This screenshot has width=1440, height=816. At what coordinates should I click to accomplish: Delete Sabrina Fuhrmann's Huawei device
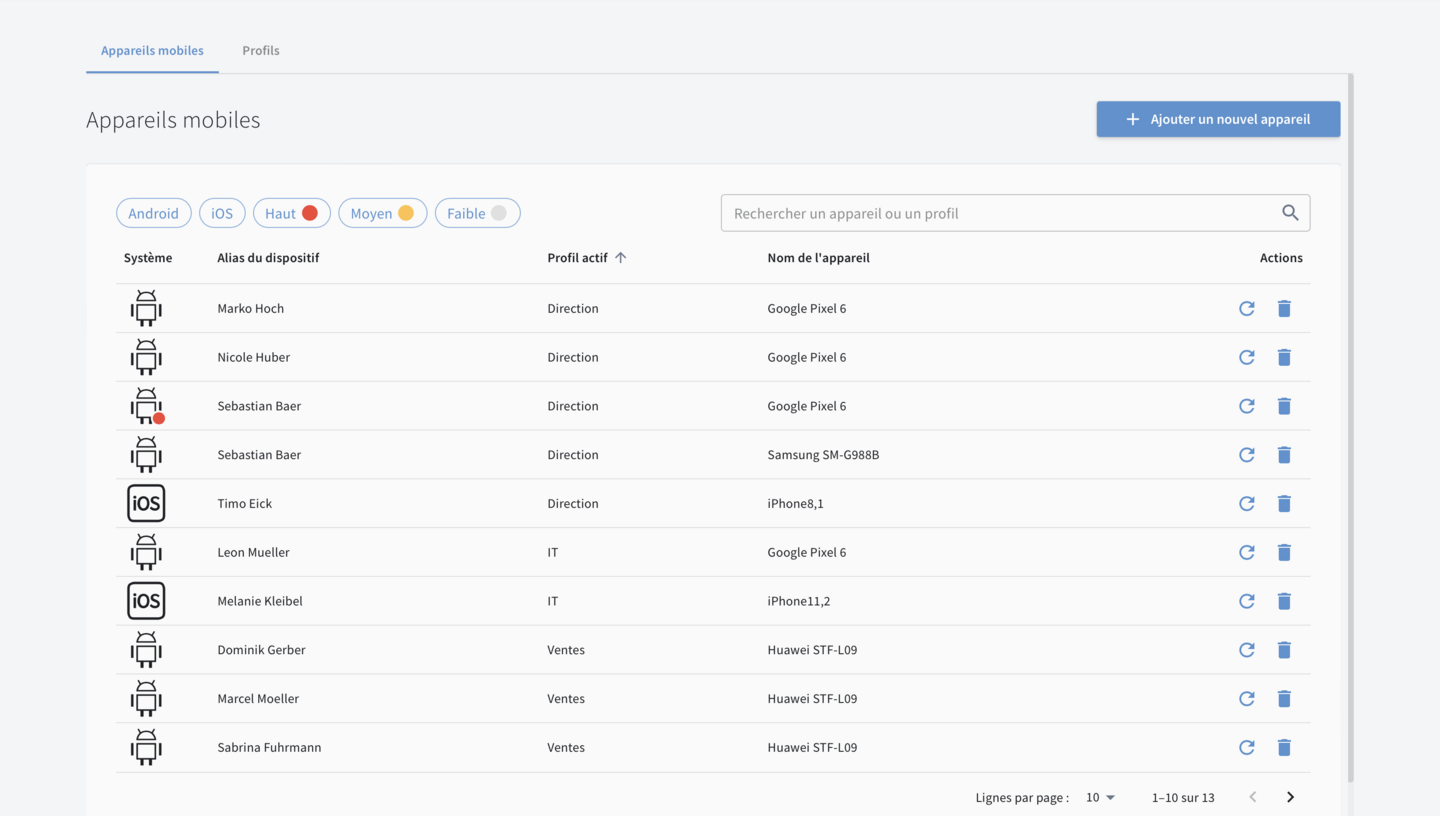coord(1284,747)
